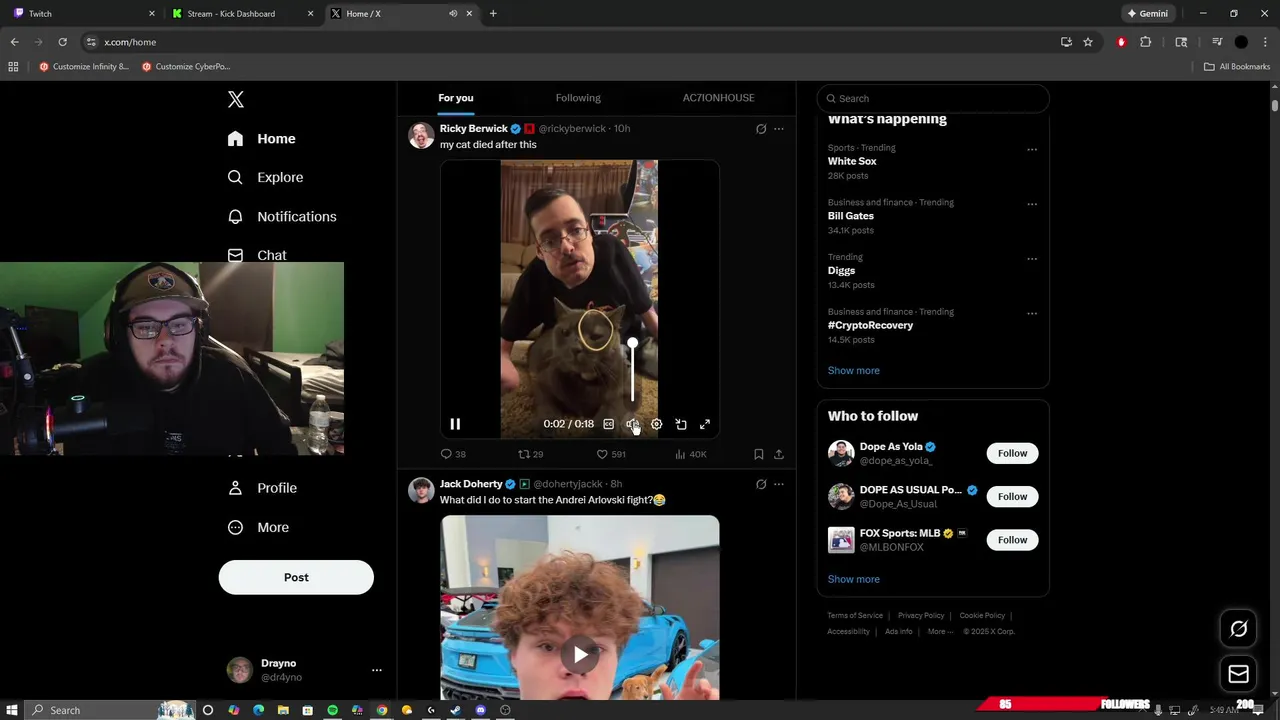This screenshot has height=720, width=1280.
Task: Open Discord from the Windows taskbar
Action: [x=481, y=710]
